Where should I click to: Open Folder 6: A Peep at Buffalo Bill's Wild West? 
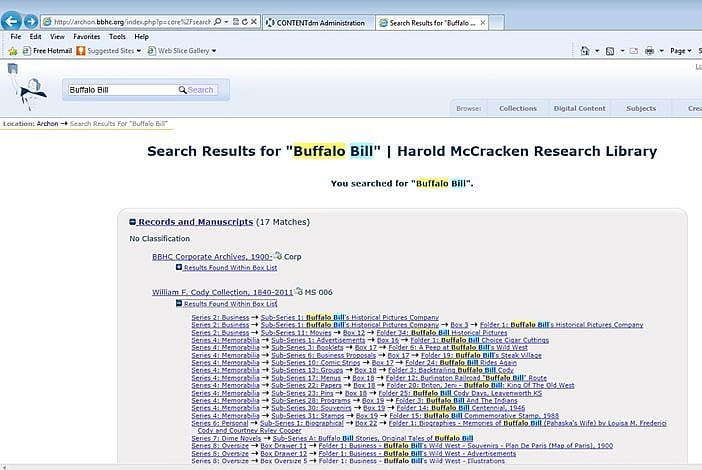click(x=458, y=347)
